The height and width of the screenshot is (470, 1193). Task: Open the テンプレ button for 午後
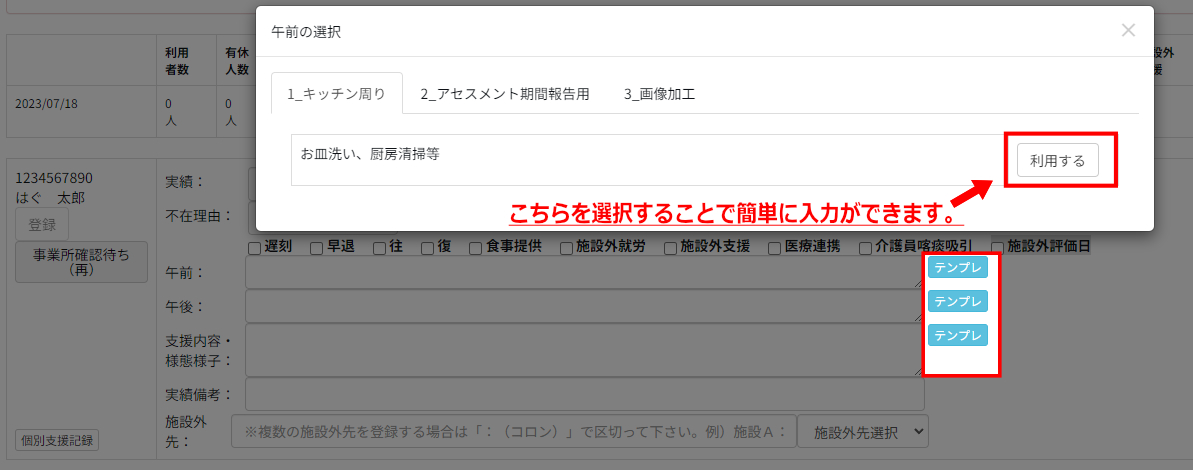coord(958,301)
